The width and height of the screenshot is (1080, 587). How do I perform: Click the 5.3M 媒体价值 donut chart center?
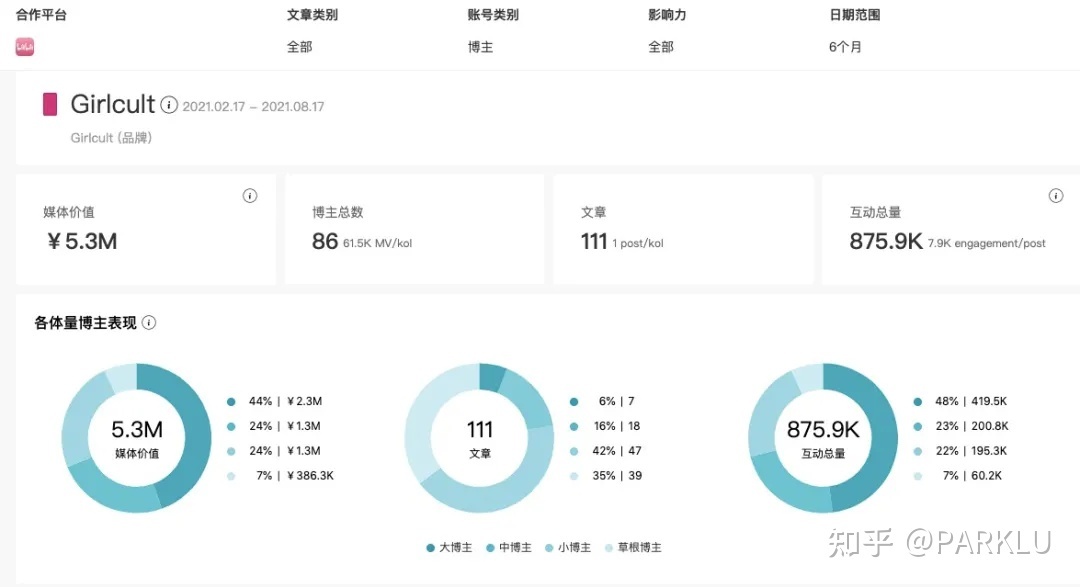137,438
